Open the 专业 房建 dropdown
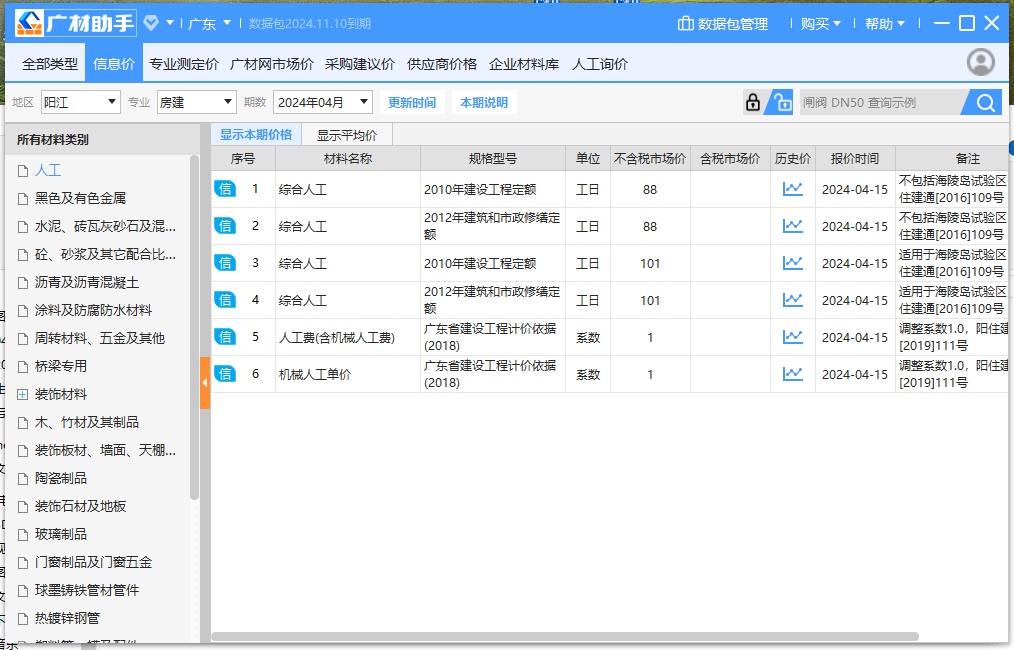1014x650 pixels. pos(197,102)
